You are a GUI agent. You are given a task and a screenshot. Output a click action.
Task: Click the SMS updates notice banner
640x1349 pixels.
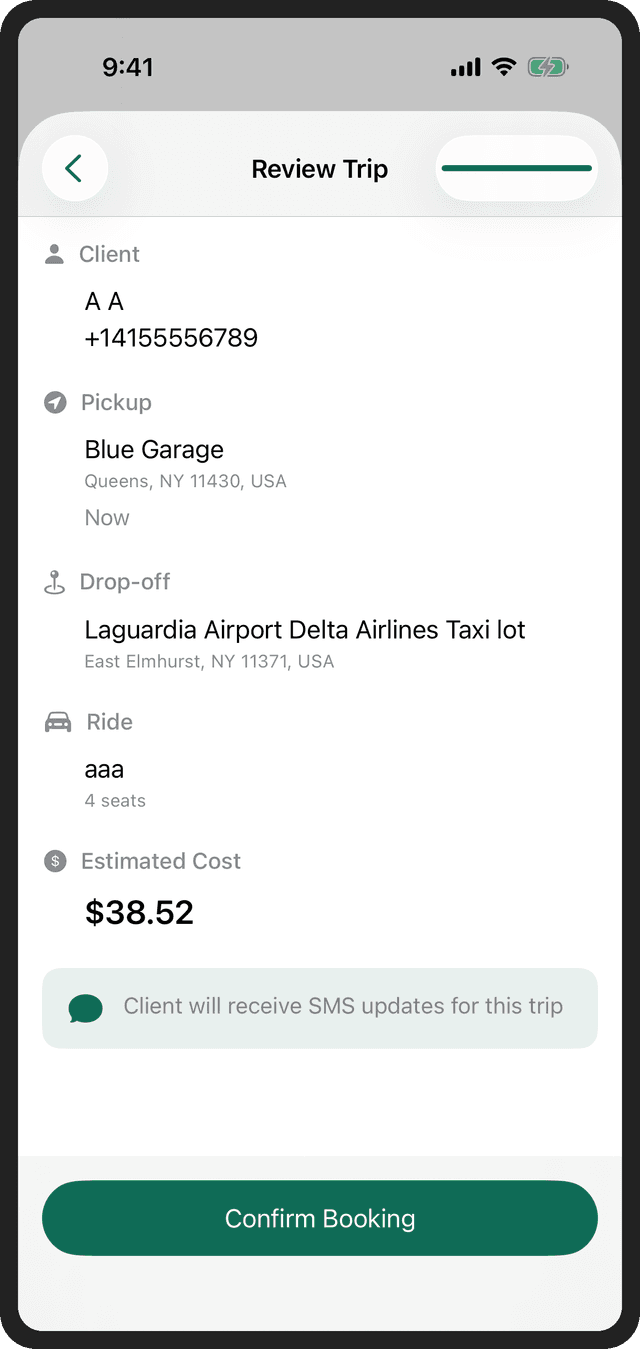coord(319,1007)
